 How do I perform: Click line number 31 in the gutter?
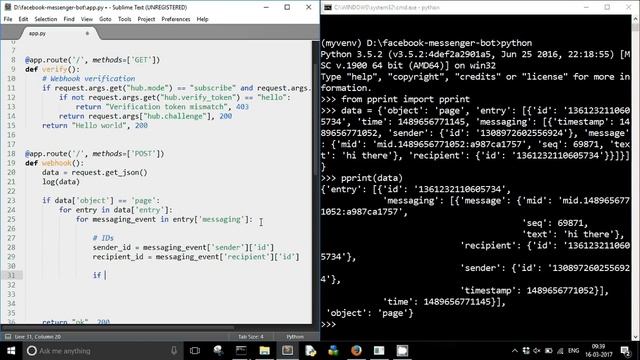pyautogui.click(x=11, y=276)
